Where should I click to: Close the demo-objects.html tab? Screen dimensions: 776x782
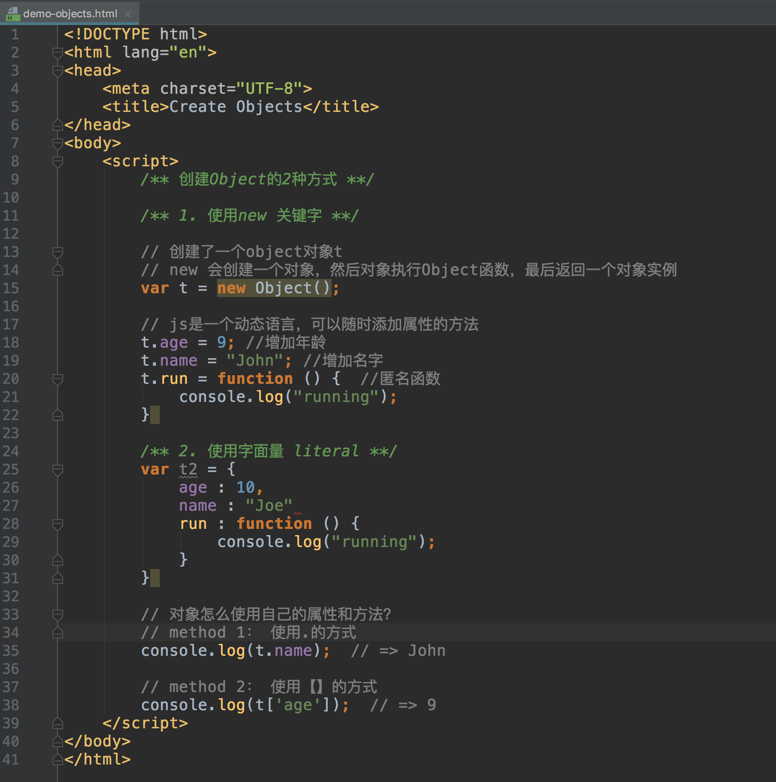128,14
